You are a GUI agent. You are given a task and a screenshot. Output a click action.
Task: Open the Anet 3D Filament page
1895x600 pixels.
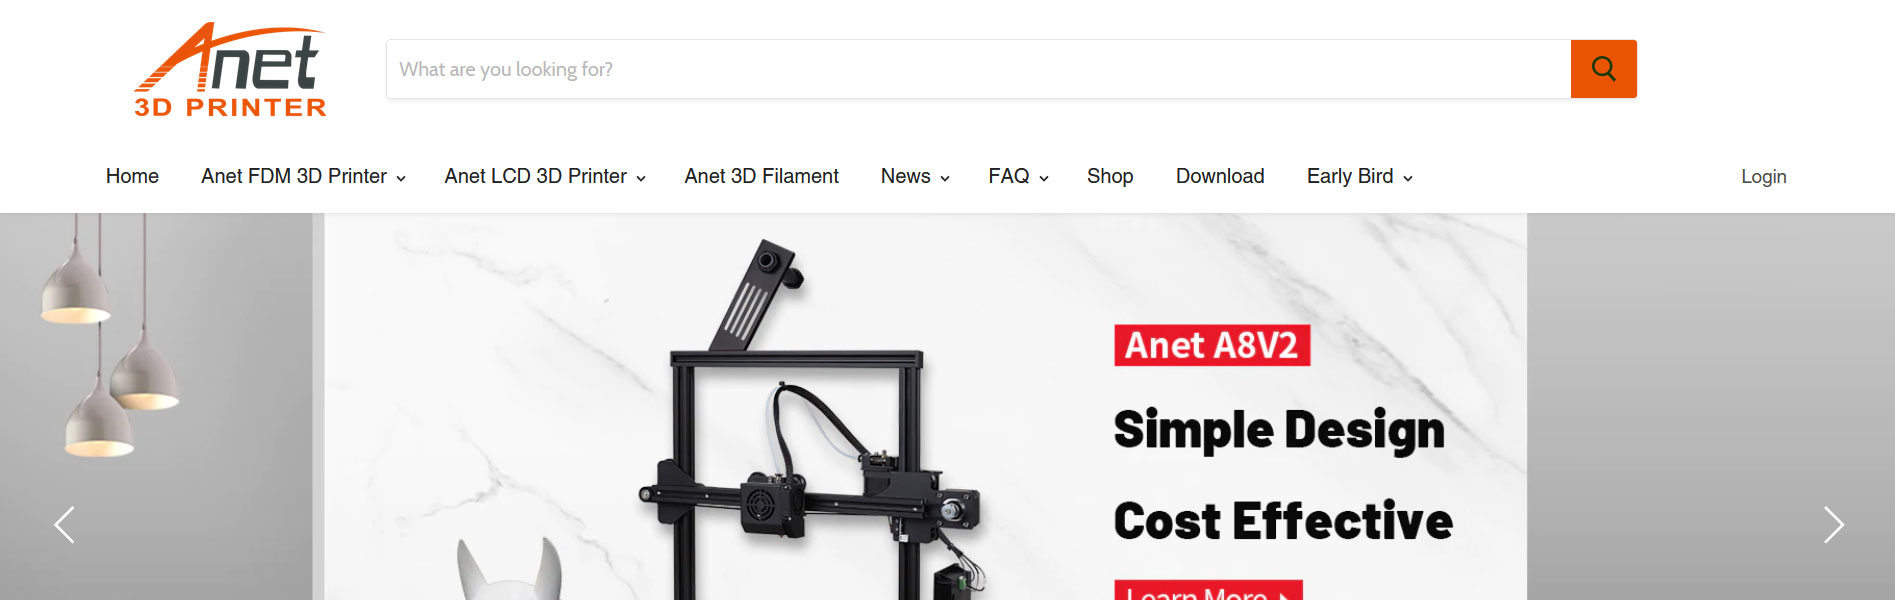761,177
